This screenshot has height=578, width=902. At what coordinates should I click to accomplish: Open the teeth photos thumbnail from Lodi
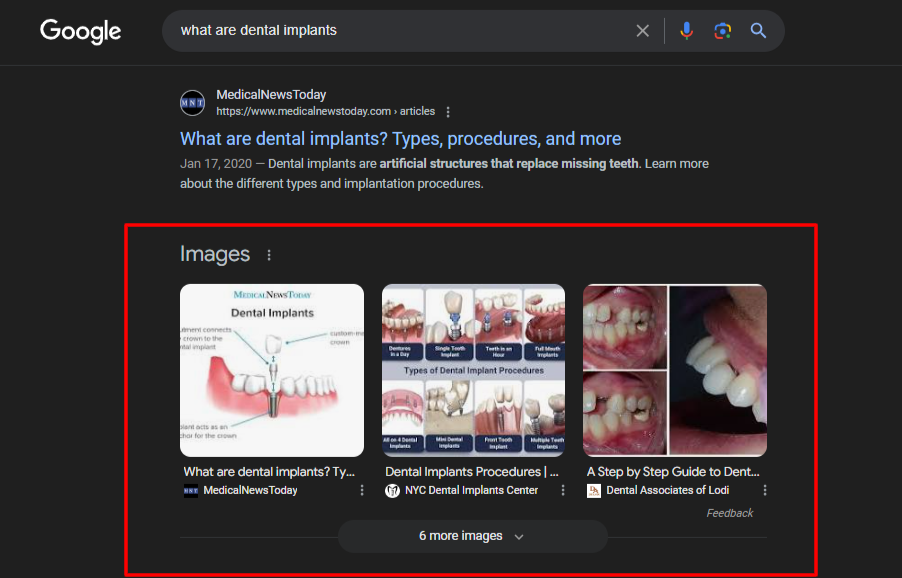(675, 370)
